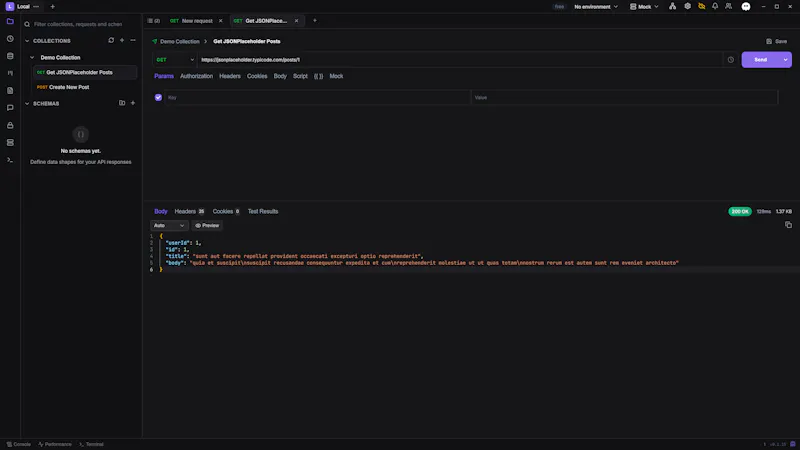Send the request

tap(760, 60)
